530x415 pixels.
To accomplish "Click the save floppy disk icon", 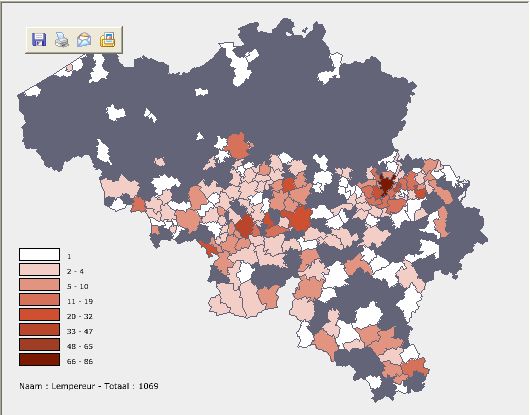I will pos(39,40).
